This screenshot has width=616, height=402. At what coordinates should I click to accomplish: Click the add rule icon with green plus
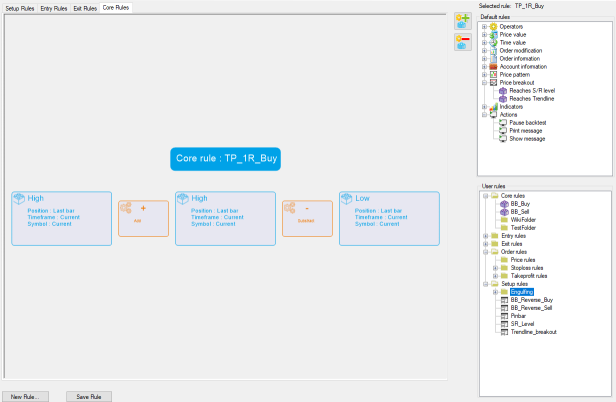pyautogui.click(x=463, y=21)
